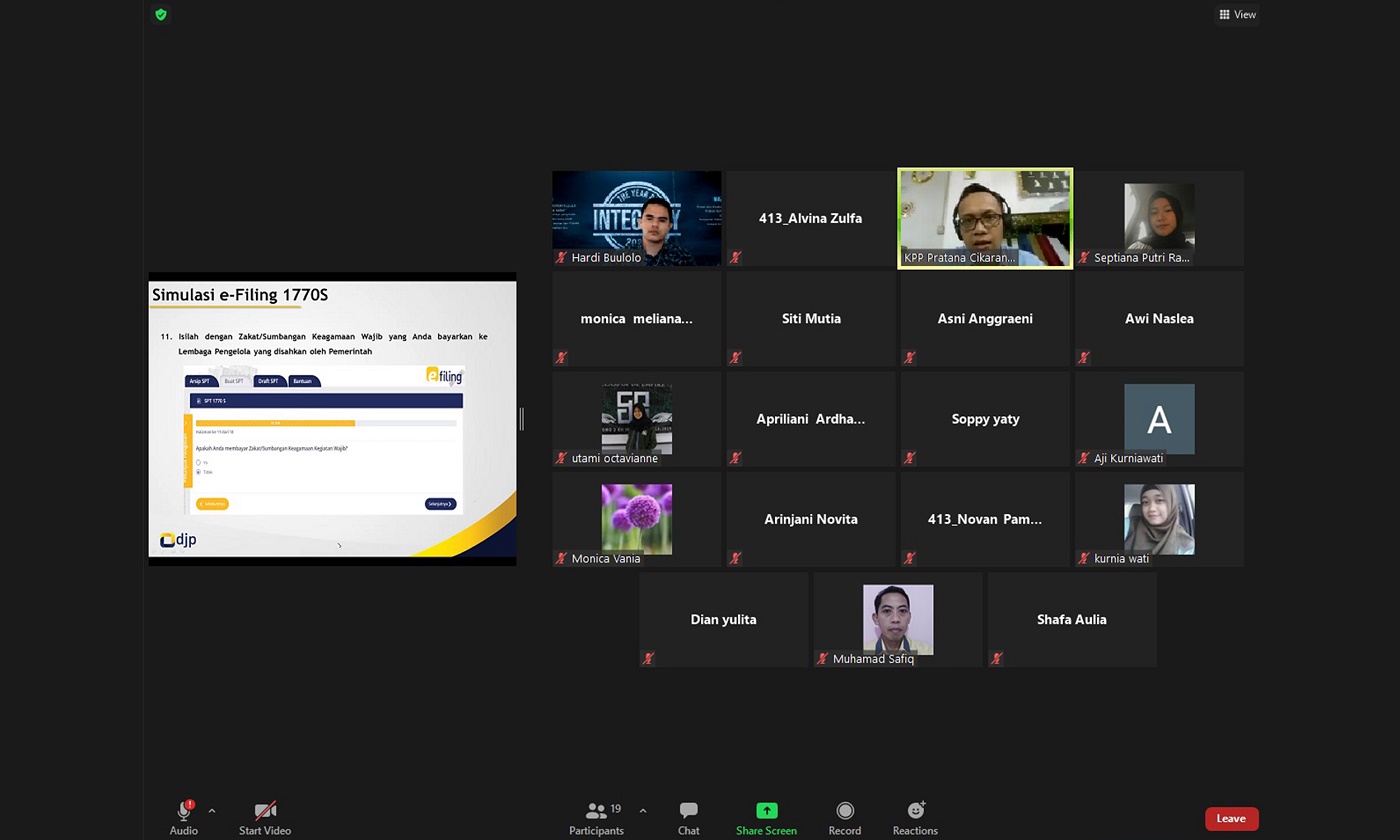The image size is (1400, 840).
Task: Select KPP Pratama Cikarang speaker video tile
Action: (985, 217)
